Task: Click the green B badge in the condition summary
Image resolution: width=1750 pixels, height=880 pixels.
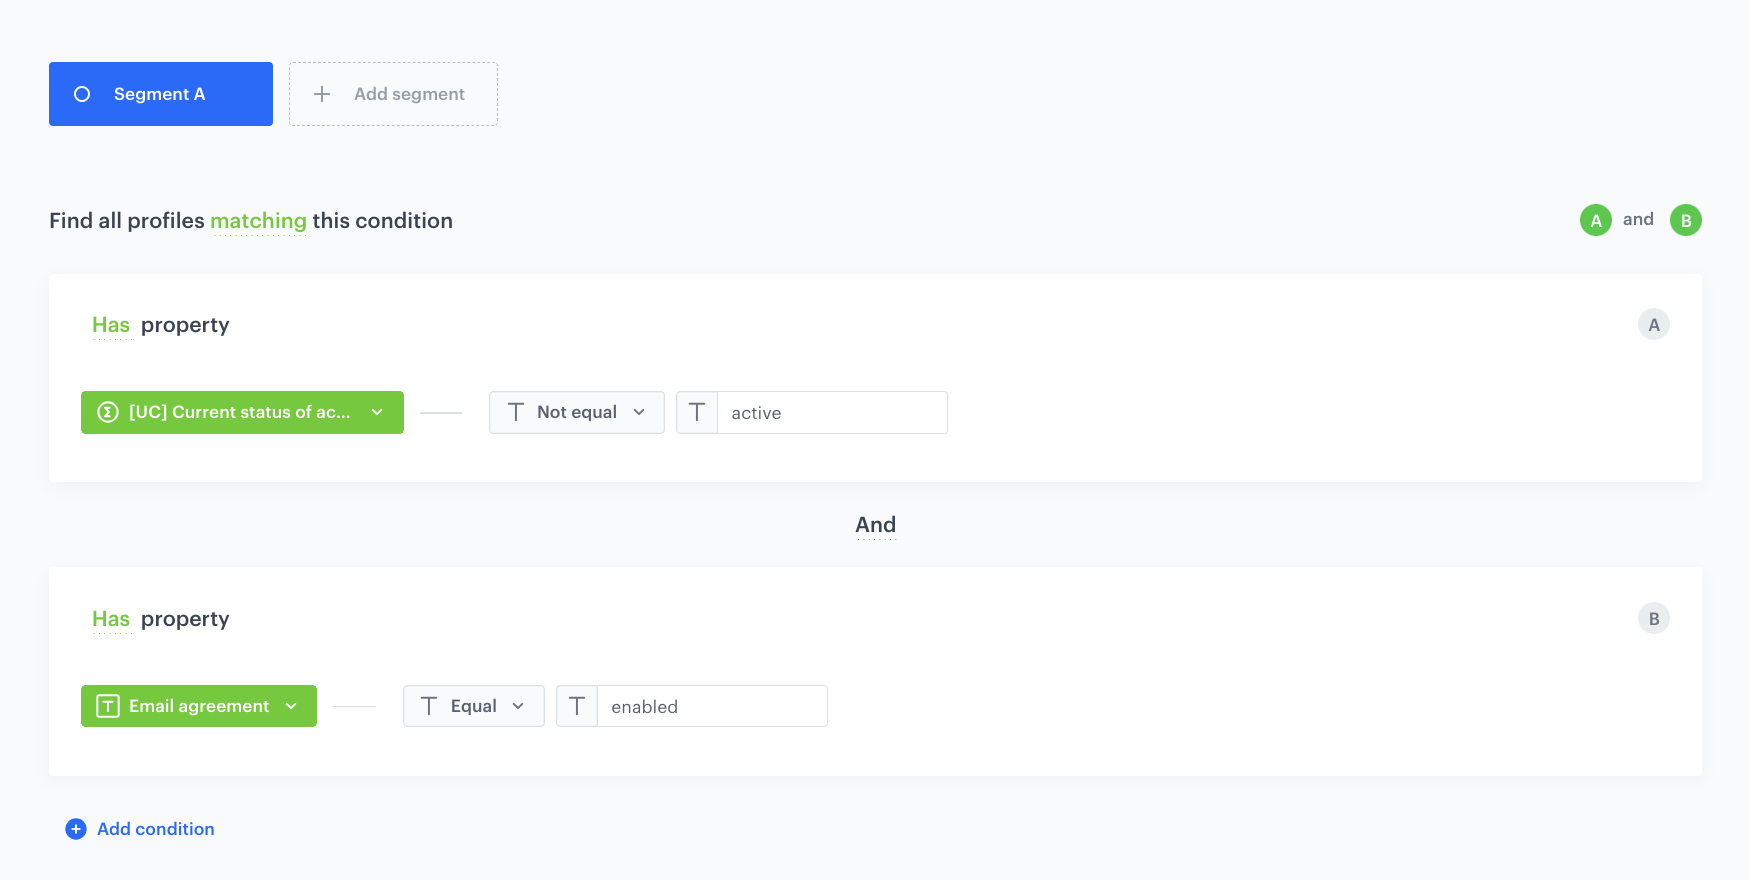Action: pyautogui.click(x=1685, y=220)
